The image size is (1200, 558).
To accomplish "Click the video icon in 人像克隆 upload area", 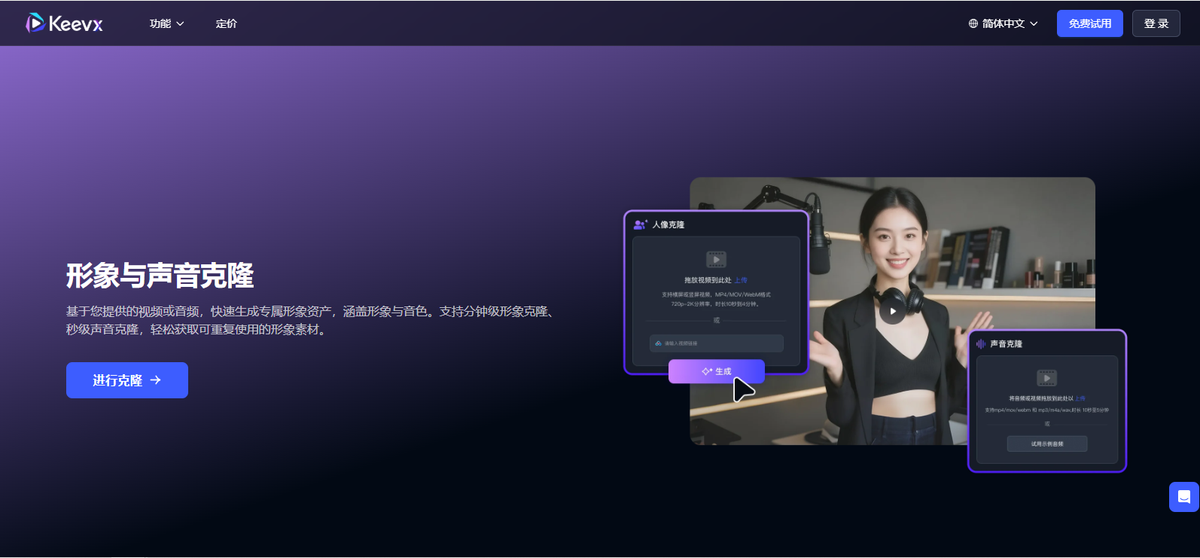I will (x=716, y=259).
